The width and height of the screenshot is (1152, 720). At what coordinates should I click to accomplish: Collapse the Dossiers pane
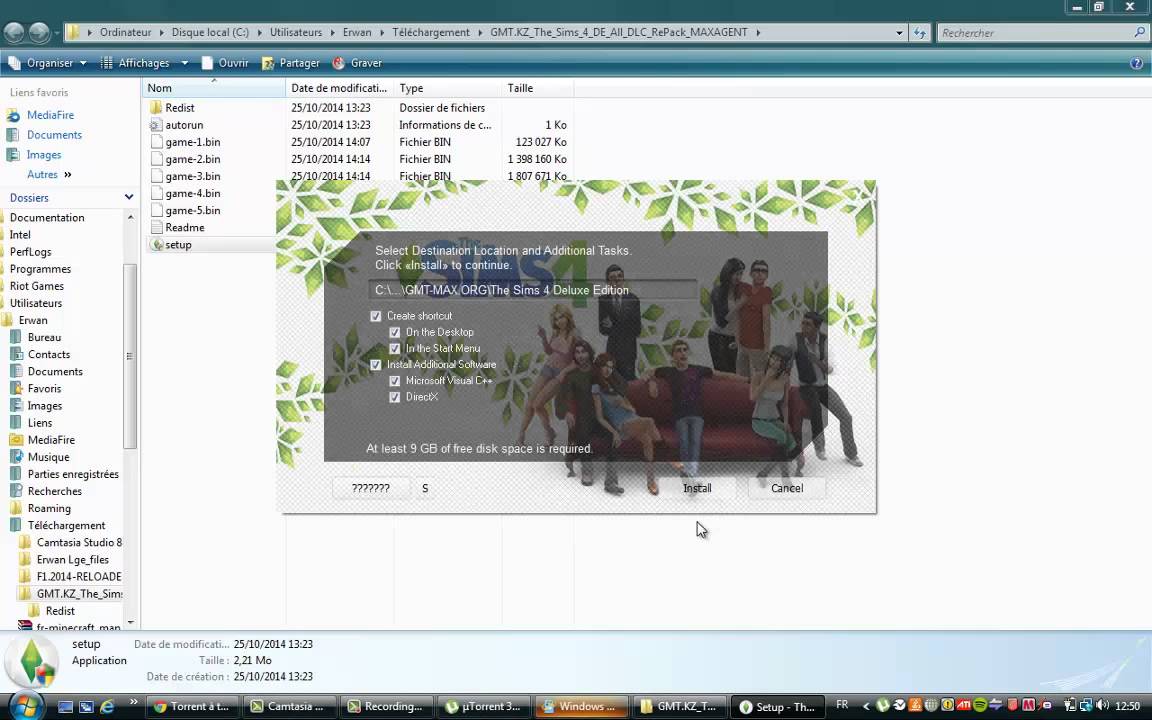(129, 198)
